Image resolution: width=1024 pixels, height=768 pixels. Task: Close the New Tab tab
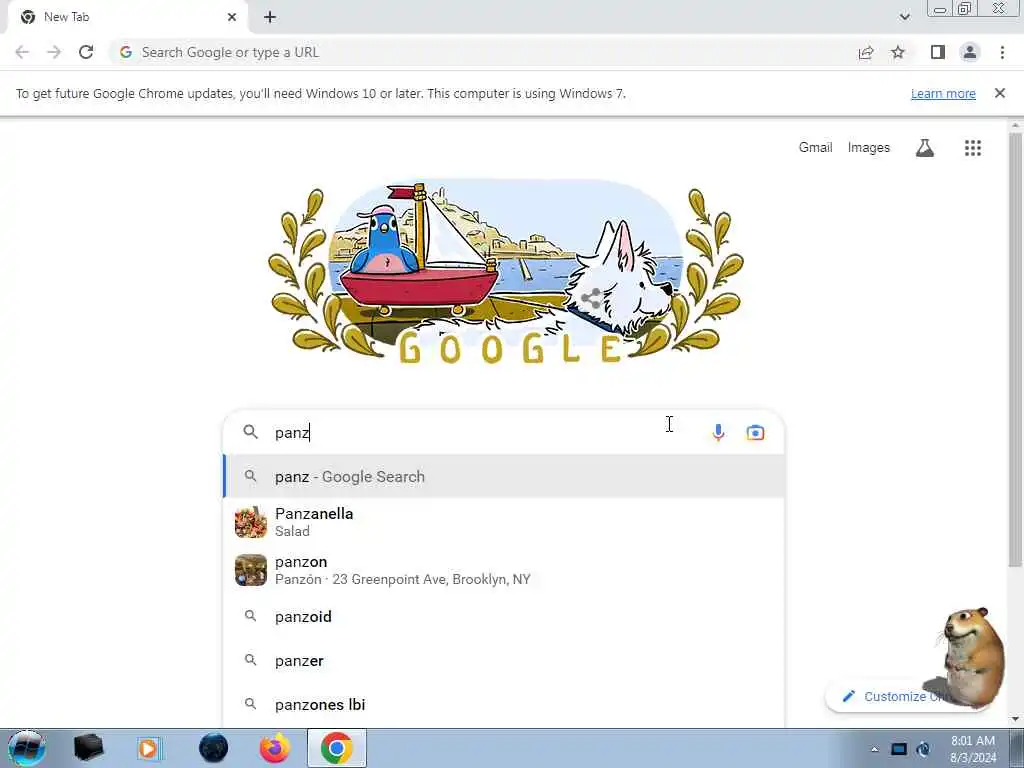point(232,17)
